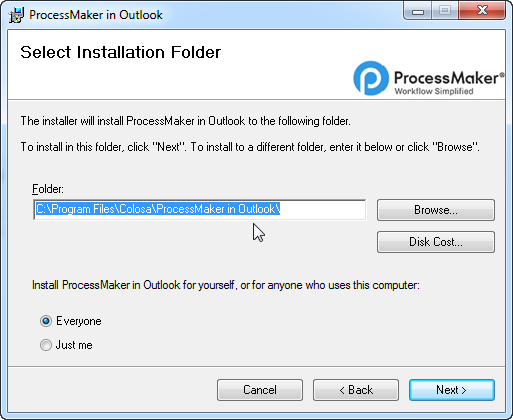Click the Select Installation Folder heading
The width and height of the screenshot is (513, 420).
tap(120, 52)
